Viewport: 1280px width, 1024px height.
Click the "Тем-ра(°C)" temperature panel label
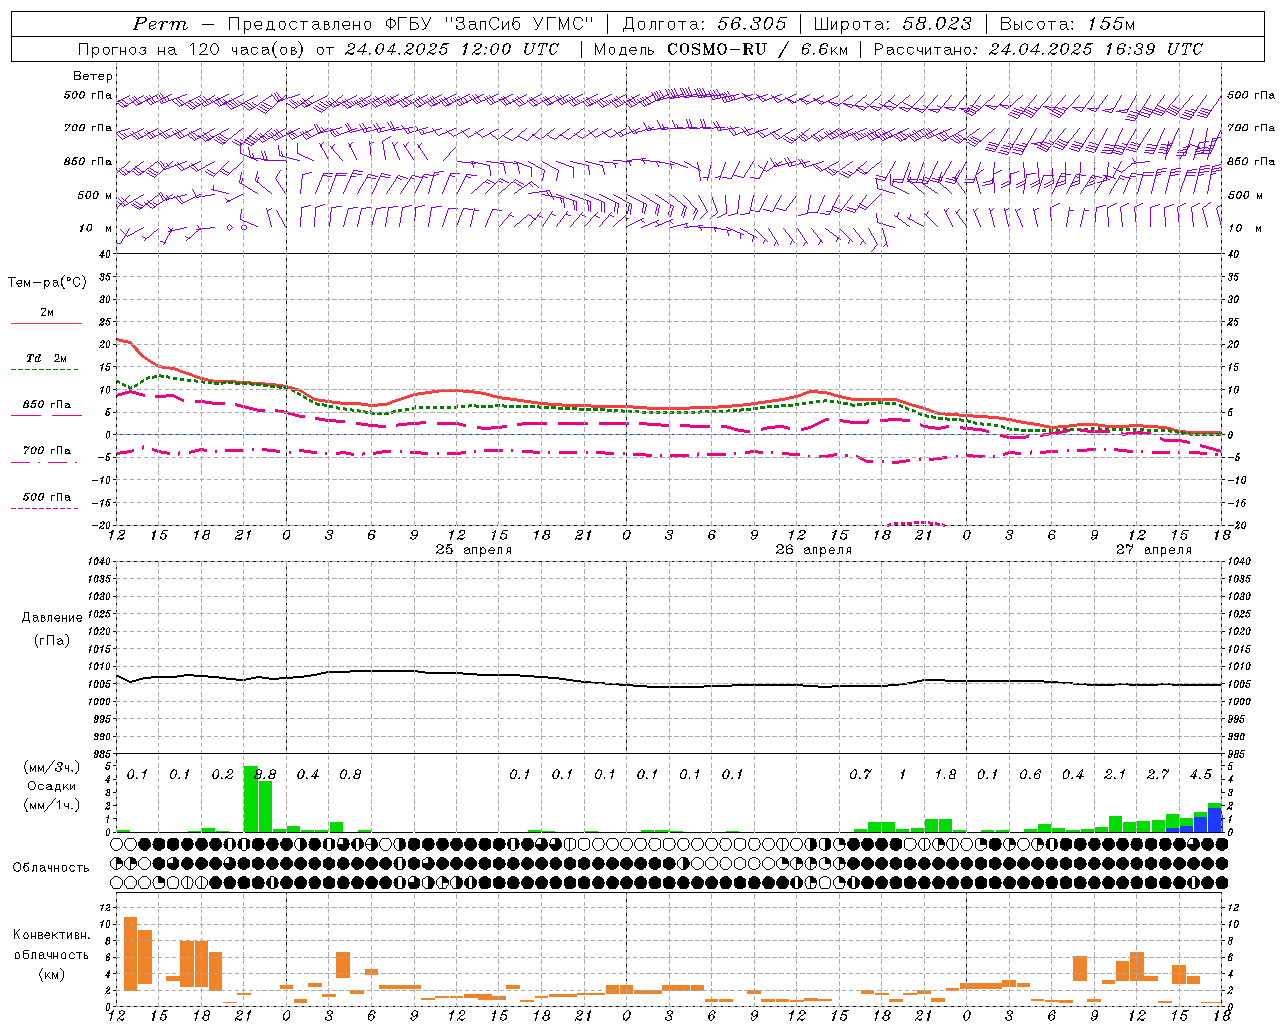pyautogui.click(x=47, y=283)
